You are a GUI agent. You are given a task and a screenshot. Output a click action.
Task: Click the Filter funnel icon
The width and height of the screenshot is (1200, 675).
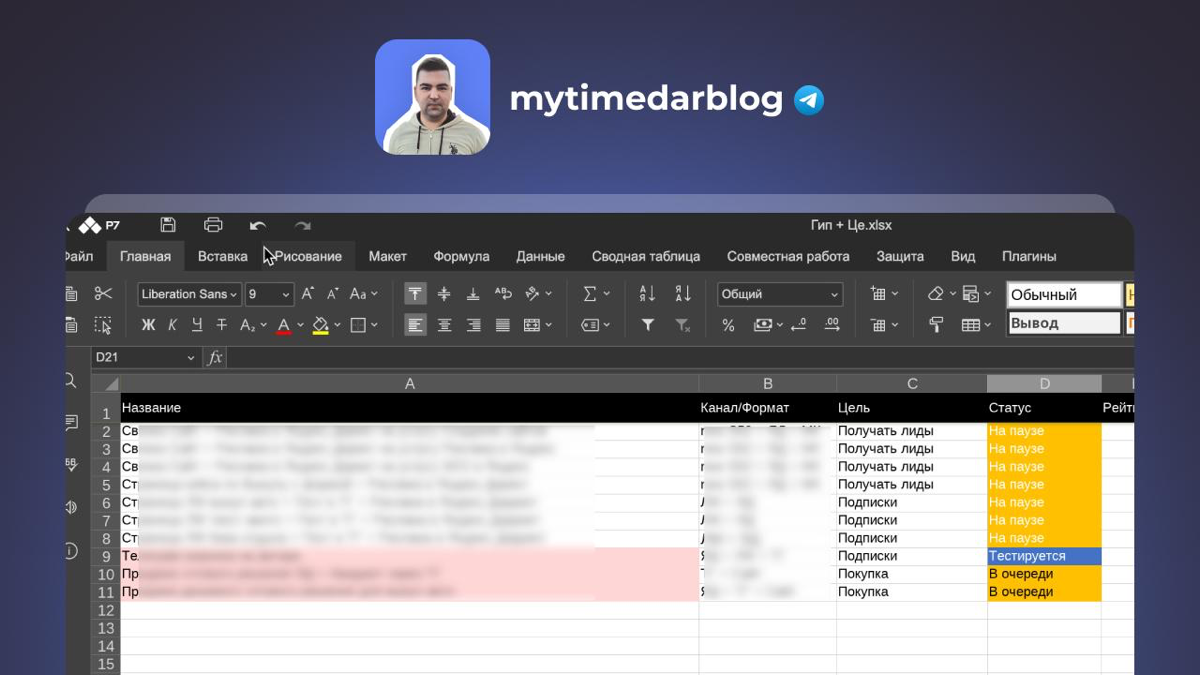coord(647,325)
